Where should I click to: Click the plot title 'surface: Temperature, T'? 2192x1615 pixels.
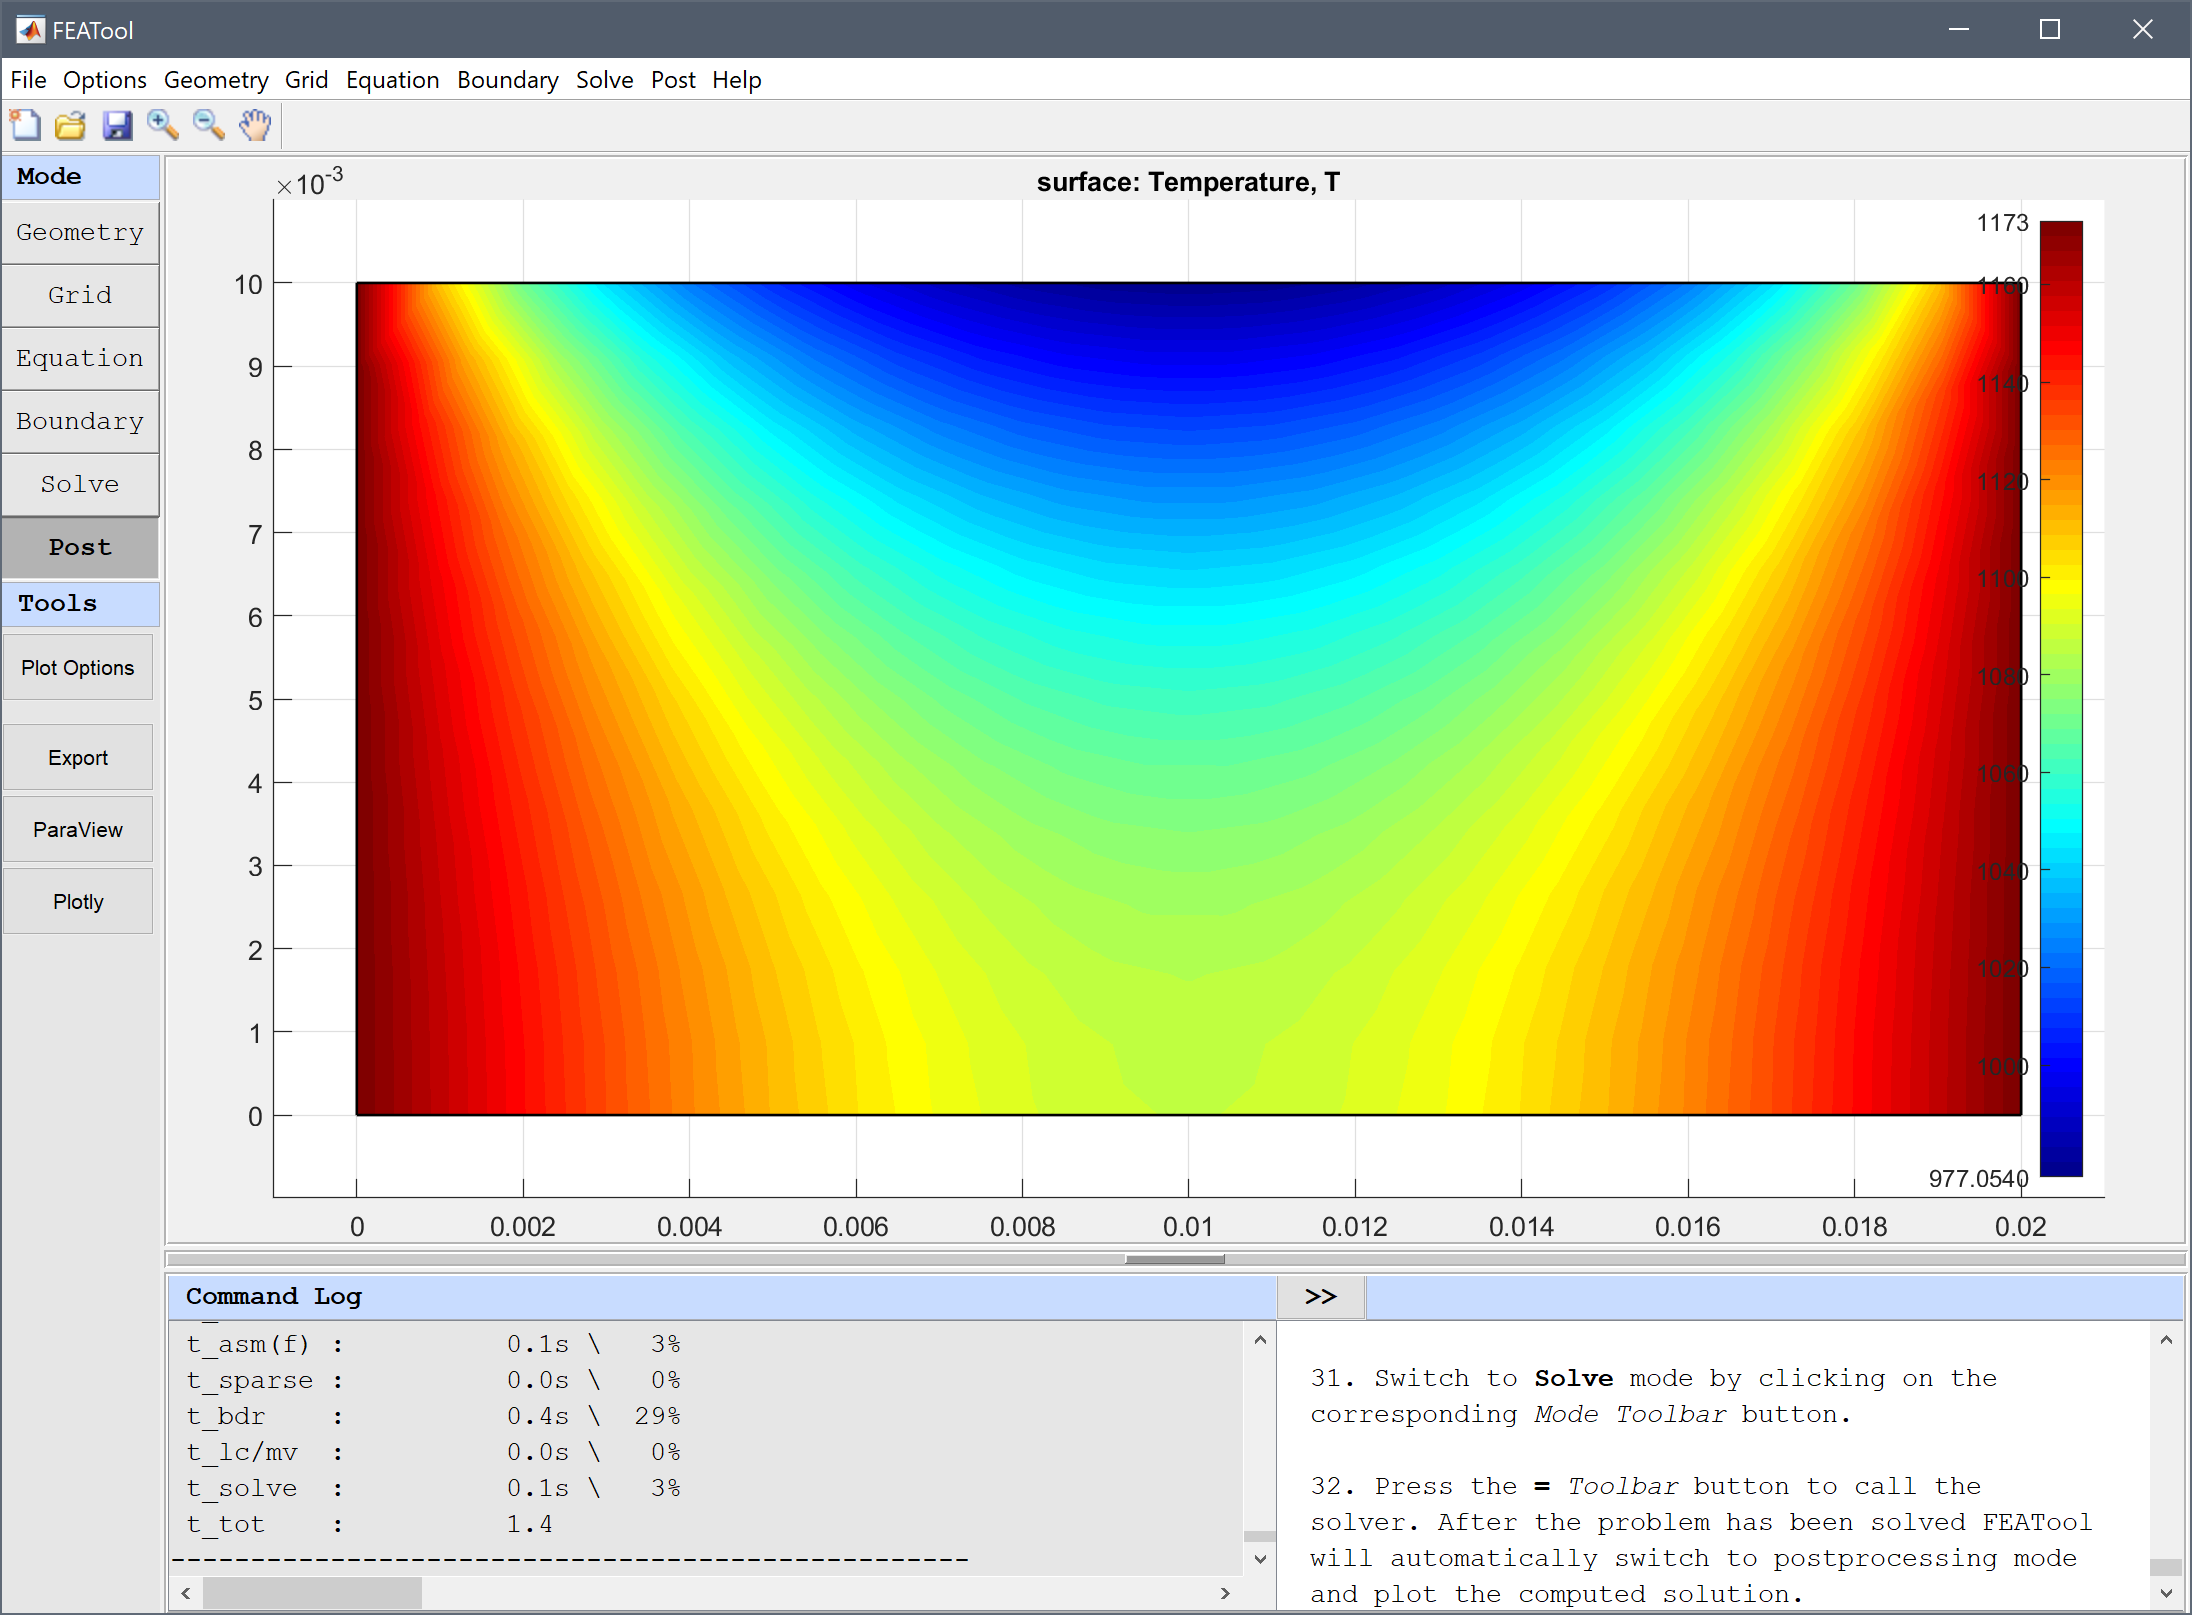[1188, 182]
